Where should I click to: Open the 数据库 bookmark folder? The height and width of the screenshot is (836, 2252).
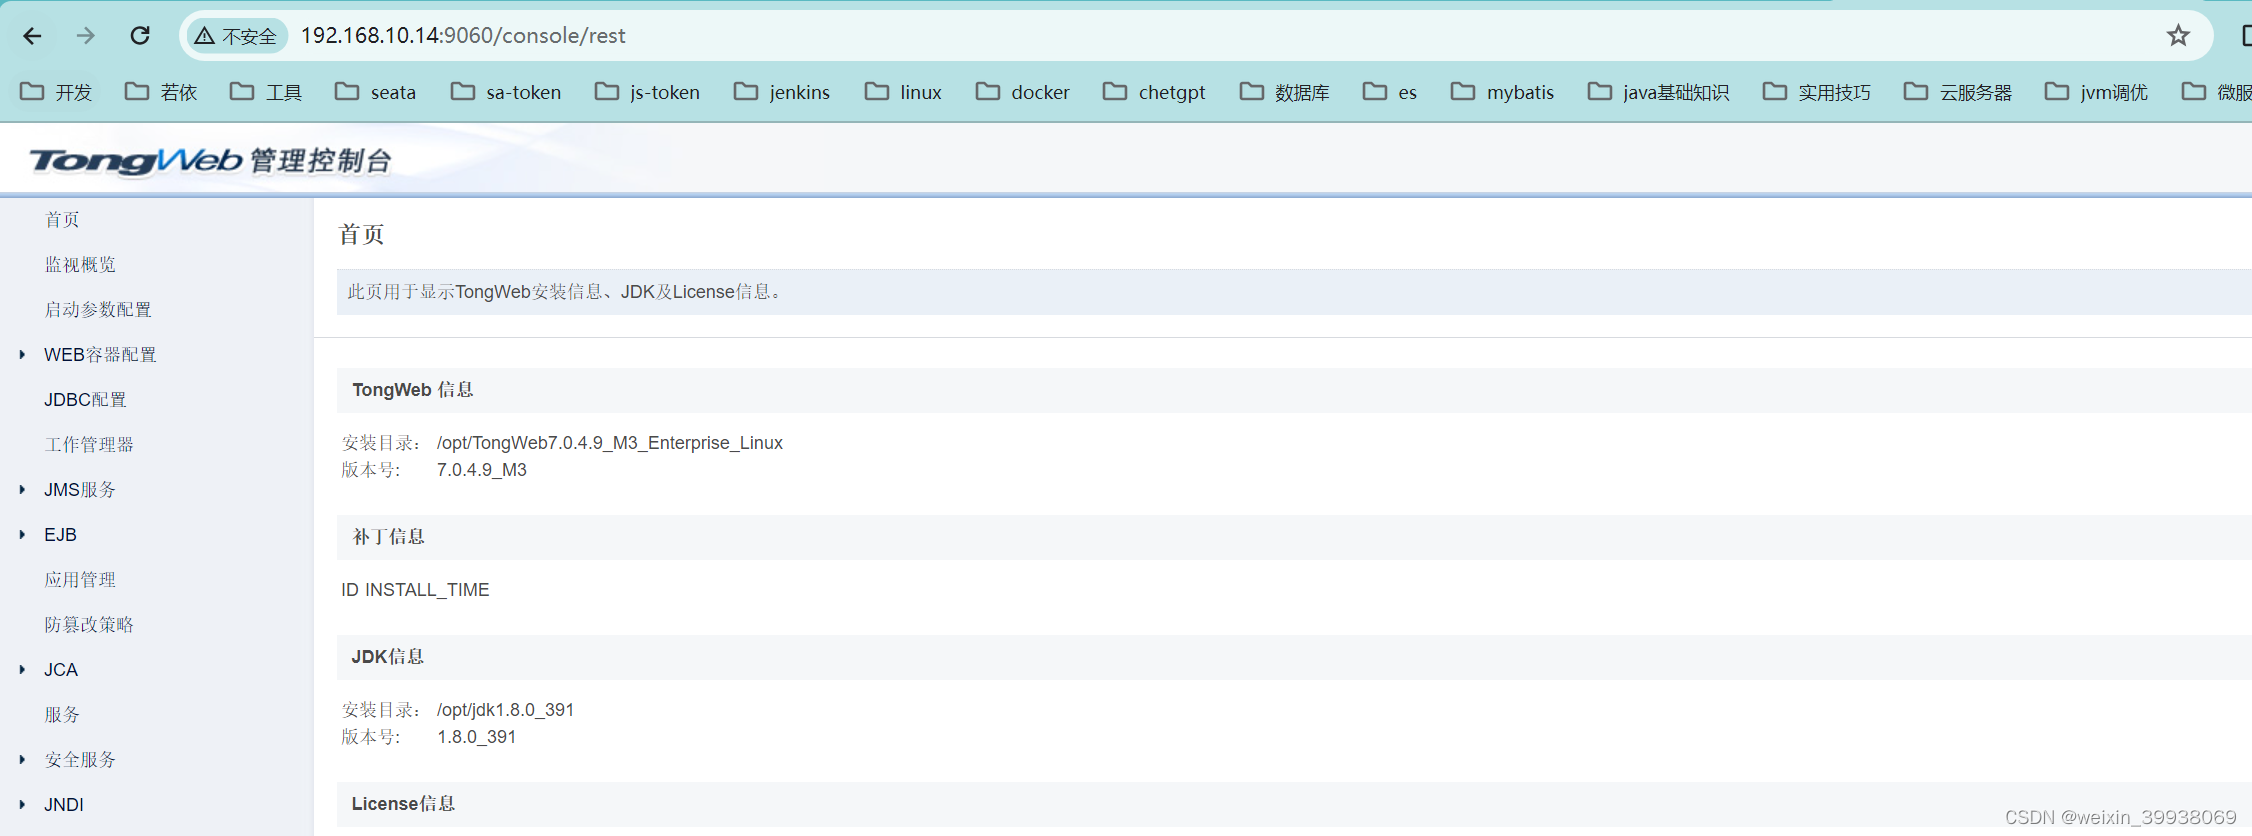pos(1284,92)
